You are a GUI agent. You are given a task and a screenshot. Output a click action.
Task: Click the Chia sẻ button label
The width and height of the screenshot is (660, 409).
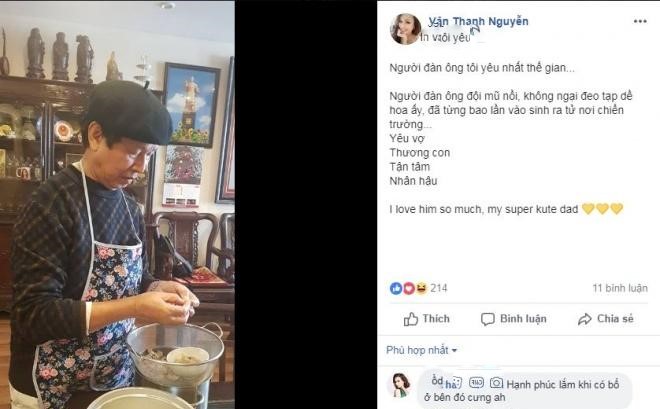pos(615,319)
